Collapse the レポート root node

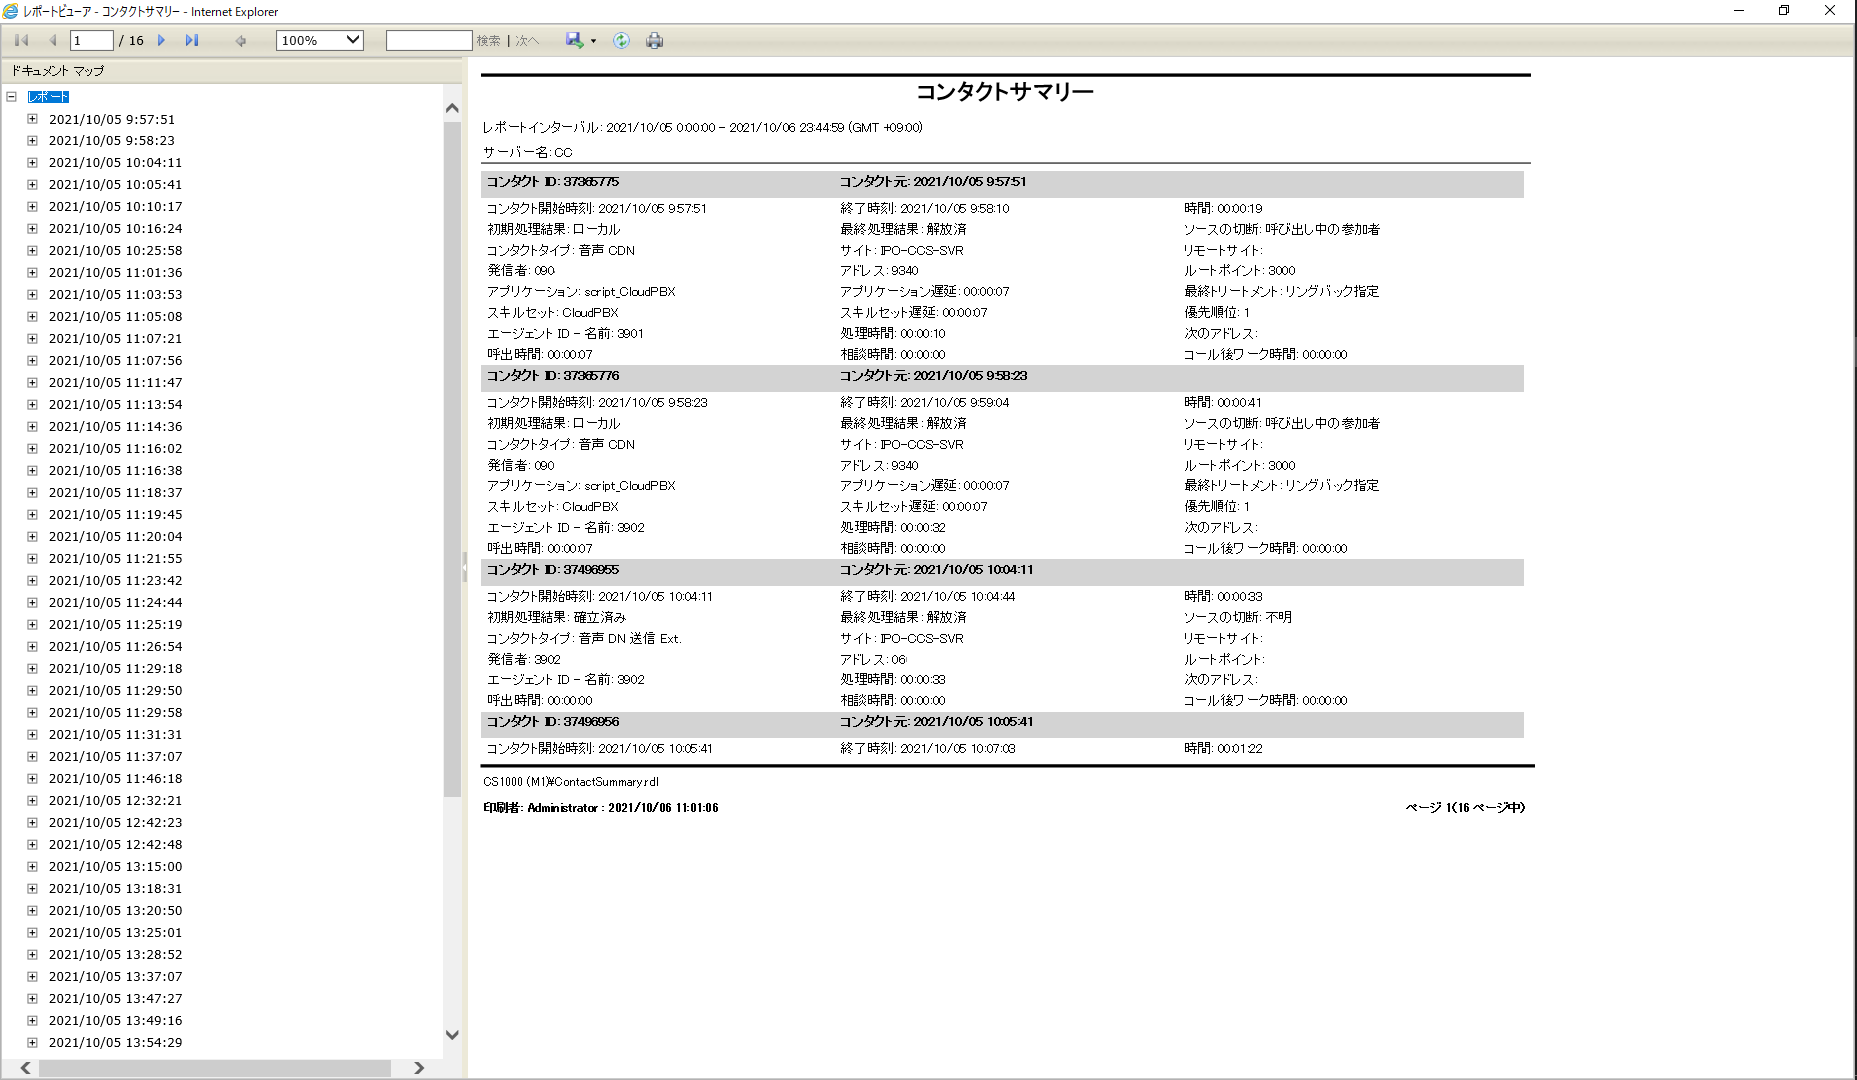pos(10,96)
